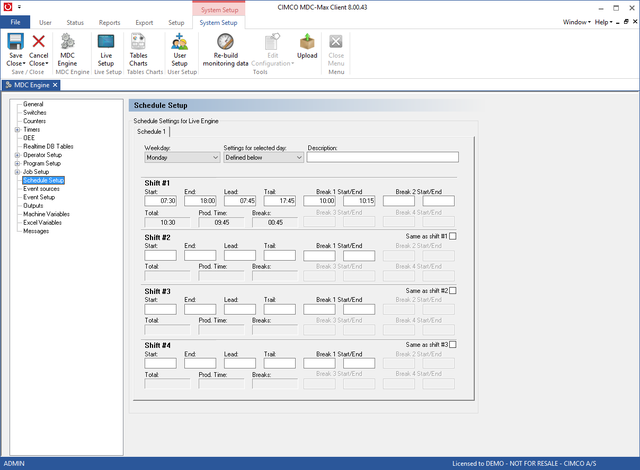Select OEE in the tree
The width and height of the screenshot is (640, 470).
(x=29, y=138)
